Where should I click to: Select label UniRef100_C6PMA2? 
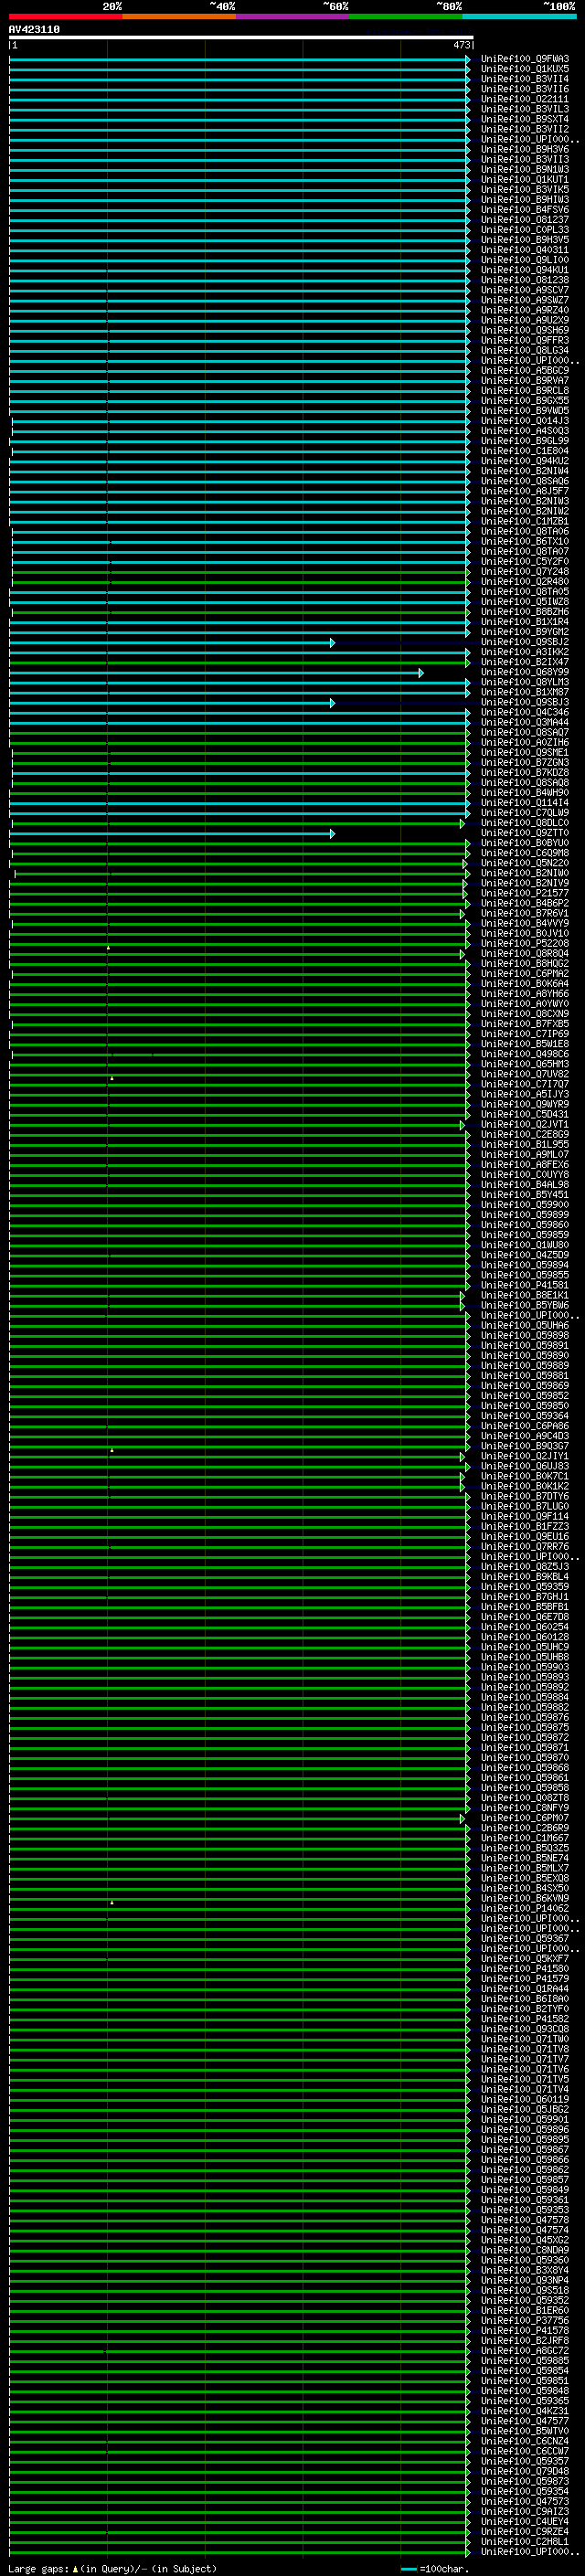click(x=525, y=973)
